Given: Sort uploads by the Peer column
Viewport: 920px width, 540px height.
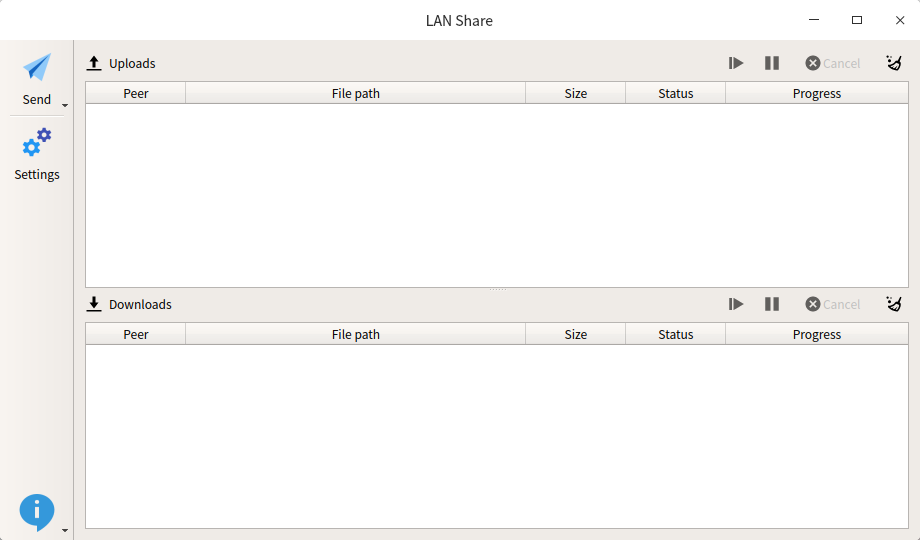Looking at the screenshot, I should point(136,93).
